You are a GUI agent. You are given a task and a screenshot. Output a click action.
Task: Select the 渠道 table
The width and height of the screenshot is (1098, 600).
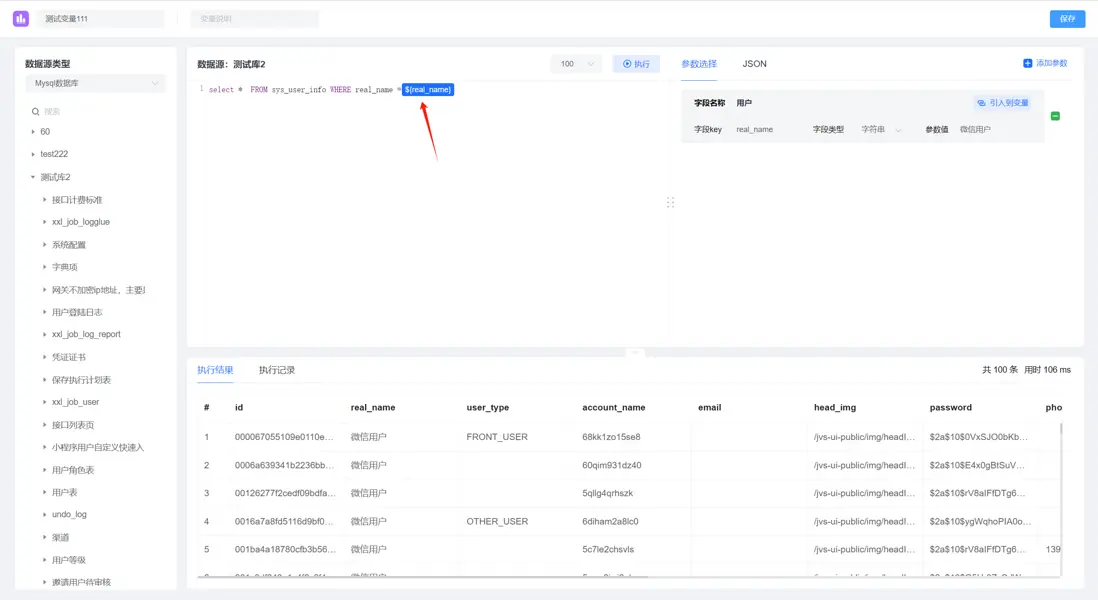pyautogui.click(x=60, y=538)
